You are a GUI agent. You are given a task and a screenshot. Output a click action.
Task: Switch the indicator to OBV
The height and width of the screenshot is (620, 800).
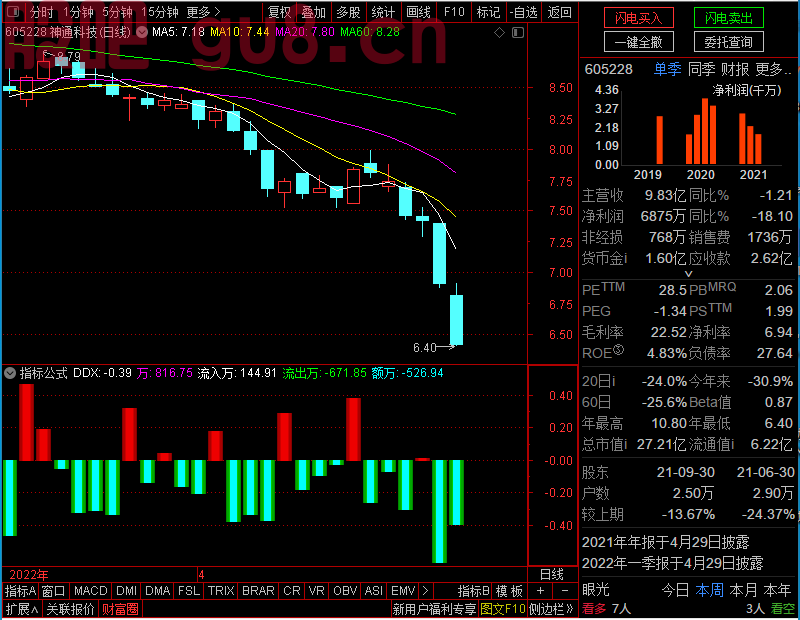(345, 591)
